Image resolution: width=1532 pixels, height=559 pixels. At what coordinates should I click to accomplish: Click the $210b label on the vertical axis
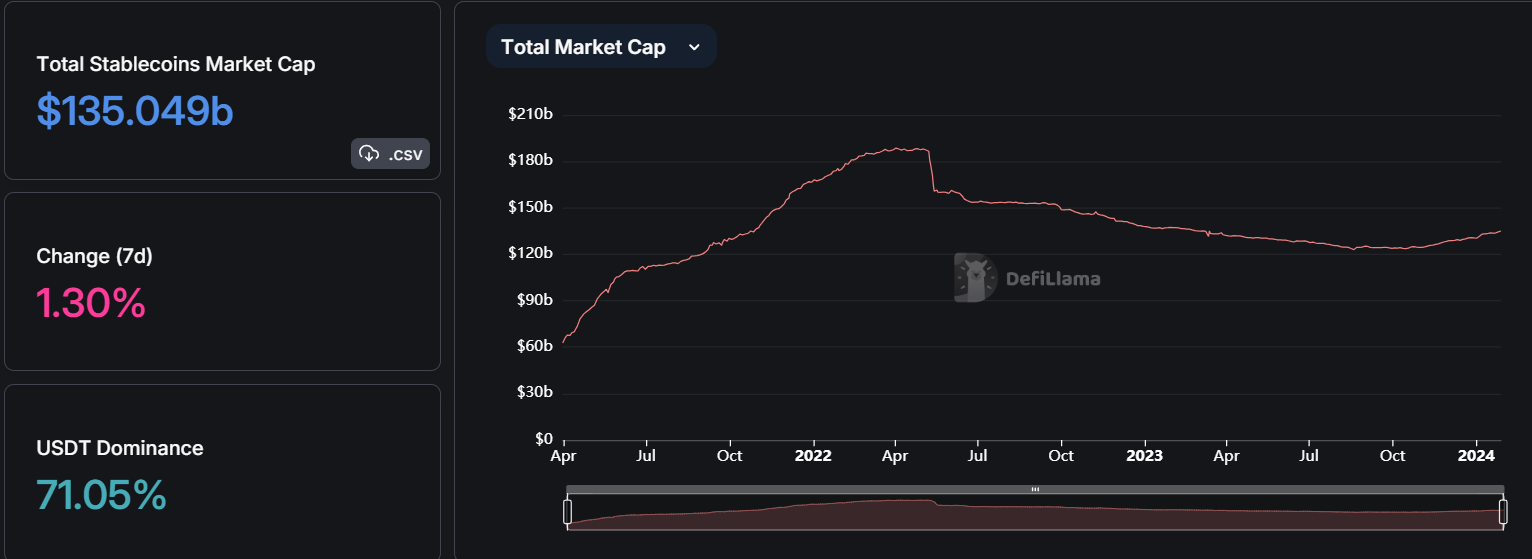pyautogui.click(x=531, y=114)
